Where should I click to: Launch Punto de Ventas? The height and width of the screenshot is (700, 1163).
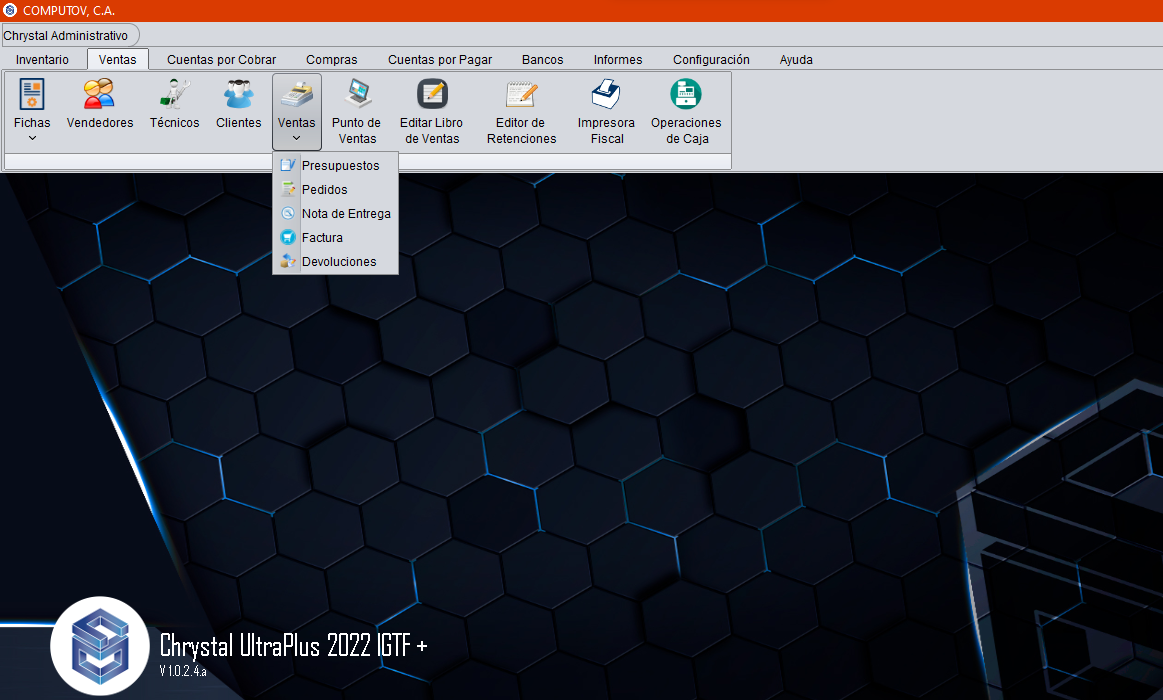click(356, 111)
